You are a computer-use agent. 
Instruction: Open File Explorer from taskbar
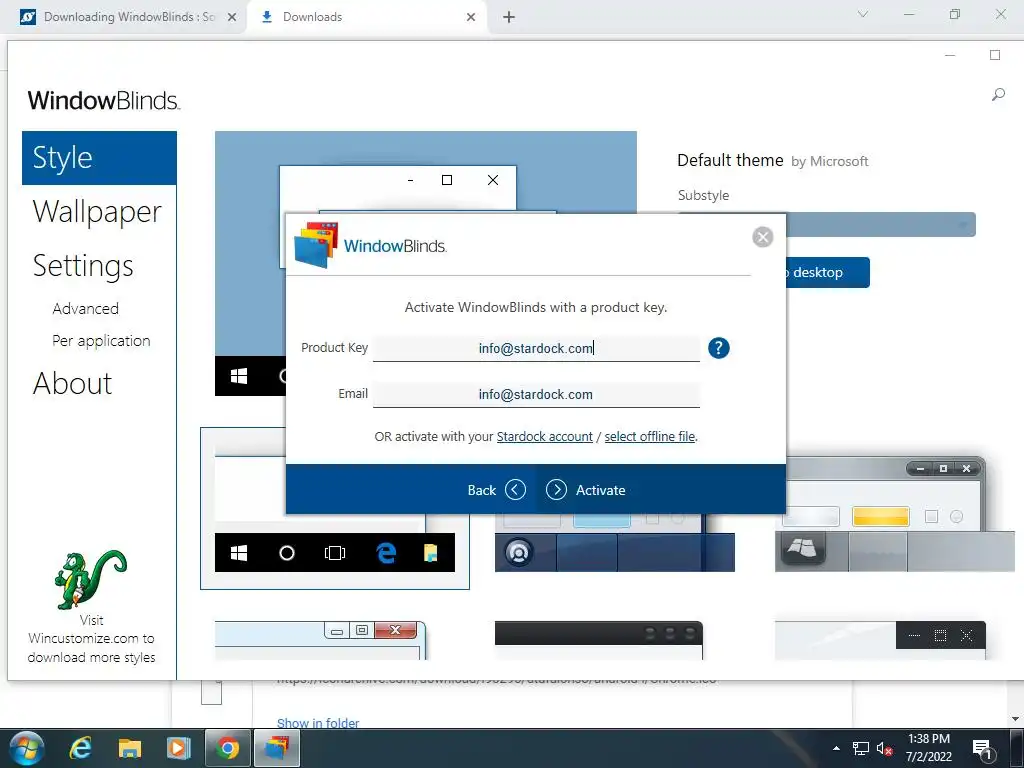coord(129,748)
